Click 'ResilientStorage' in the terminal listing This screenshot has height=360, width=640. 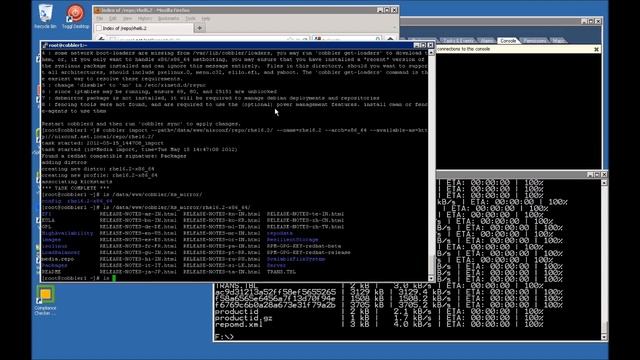[293, 240]
